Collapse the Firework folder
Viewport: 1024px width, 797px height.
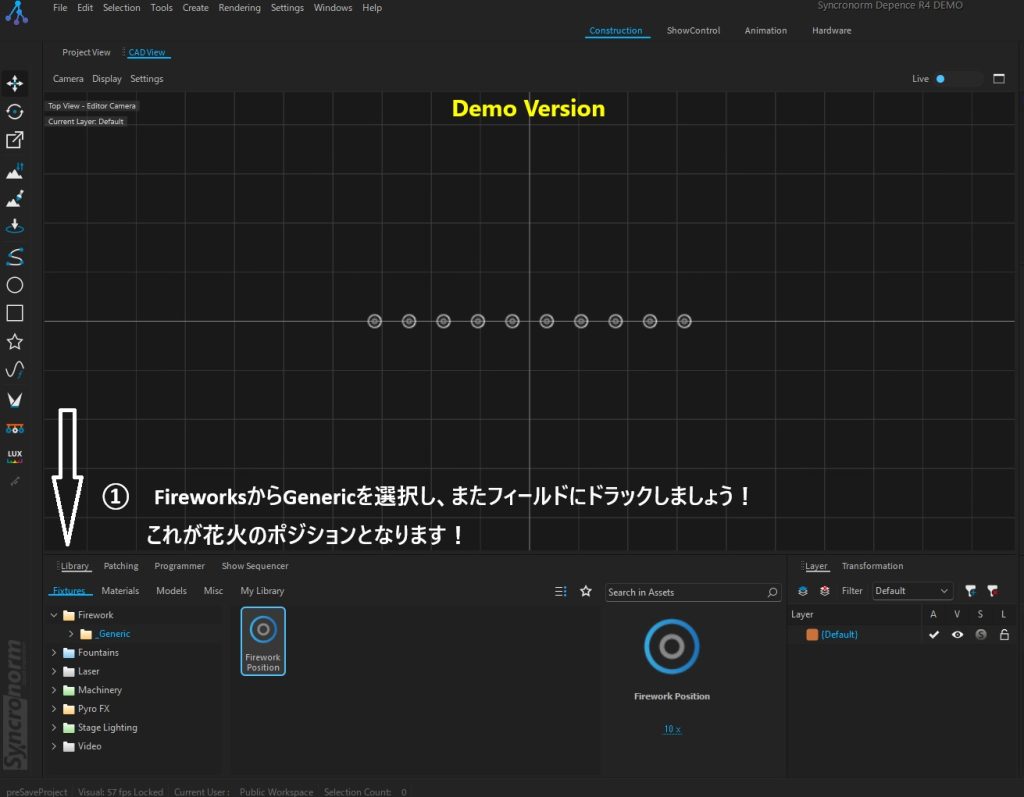point(54,615)
